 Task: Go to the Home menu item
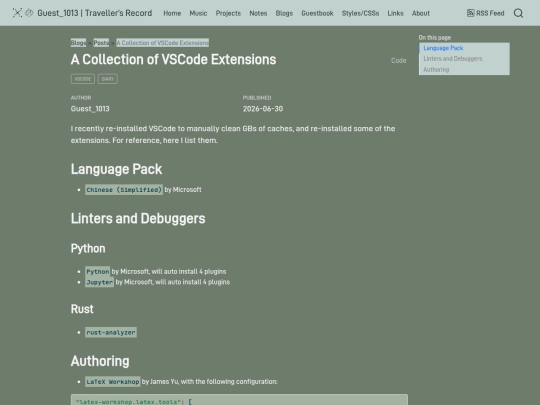(172, 13)
